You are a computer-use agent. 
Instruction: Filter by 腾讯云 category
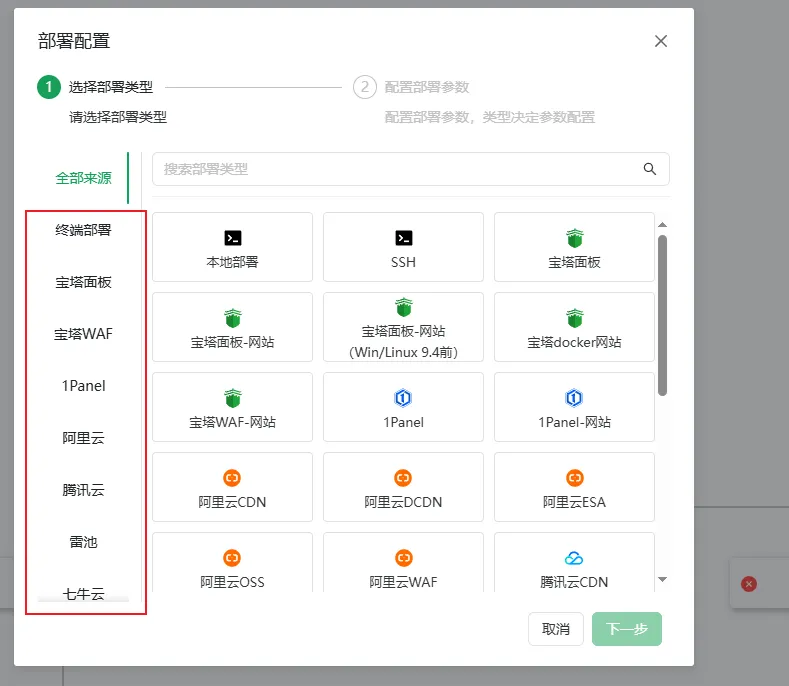[83, 490]
